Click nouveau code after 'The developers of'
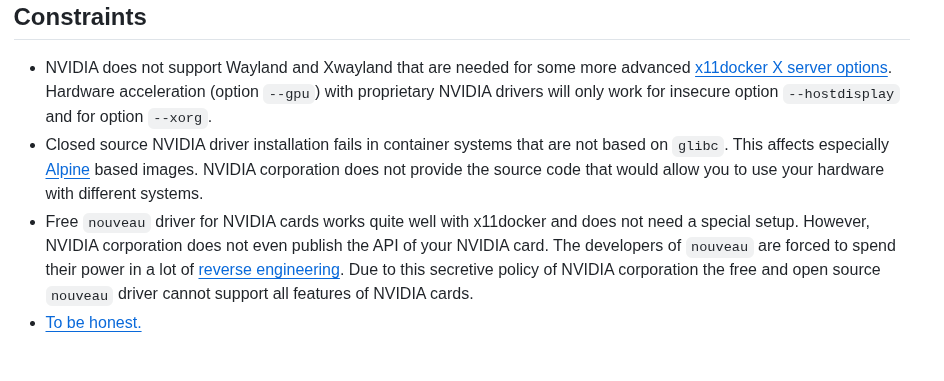This screenshot has width=944, height=381. tap(719, 247)
